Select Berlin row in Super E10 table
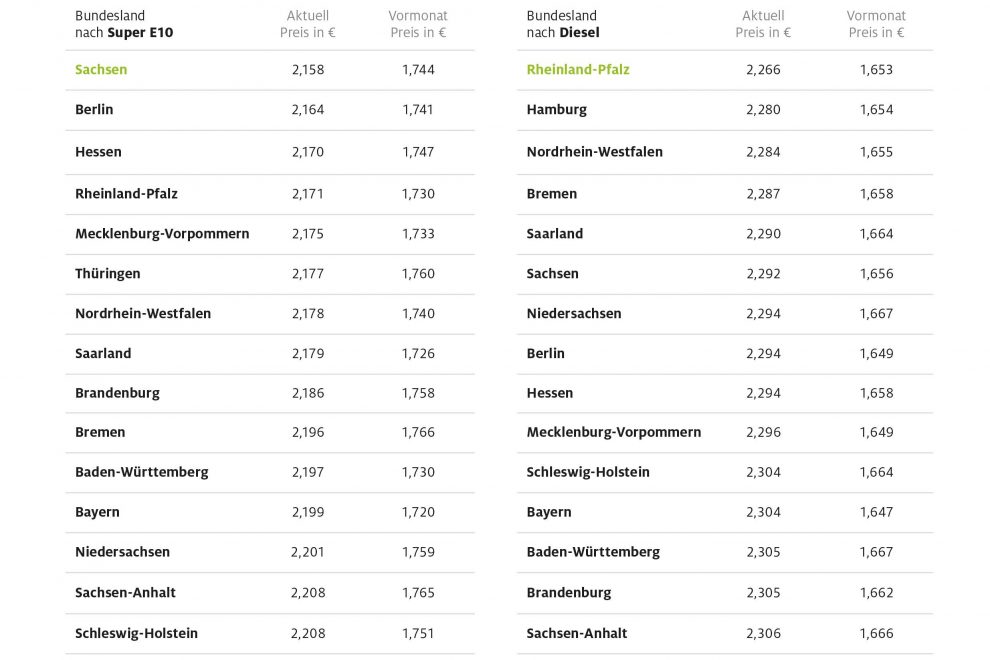The image size is (990, 660). coord(94,110)
